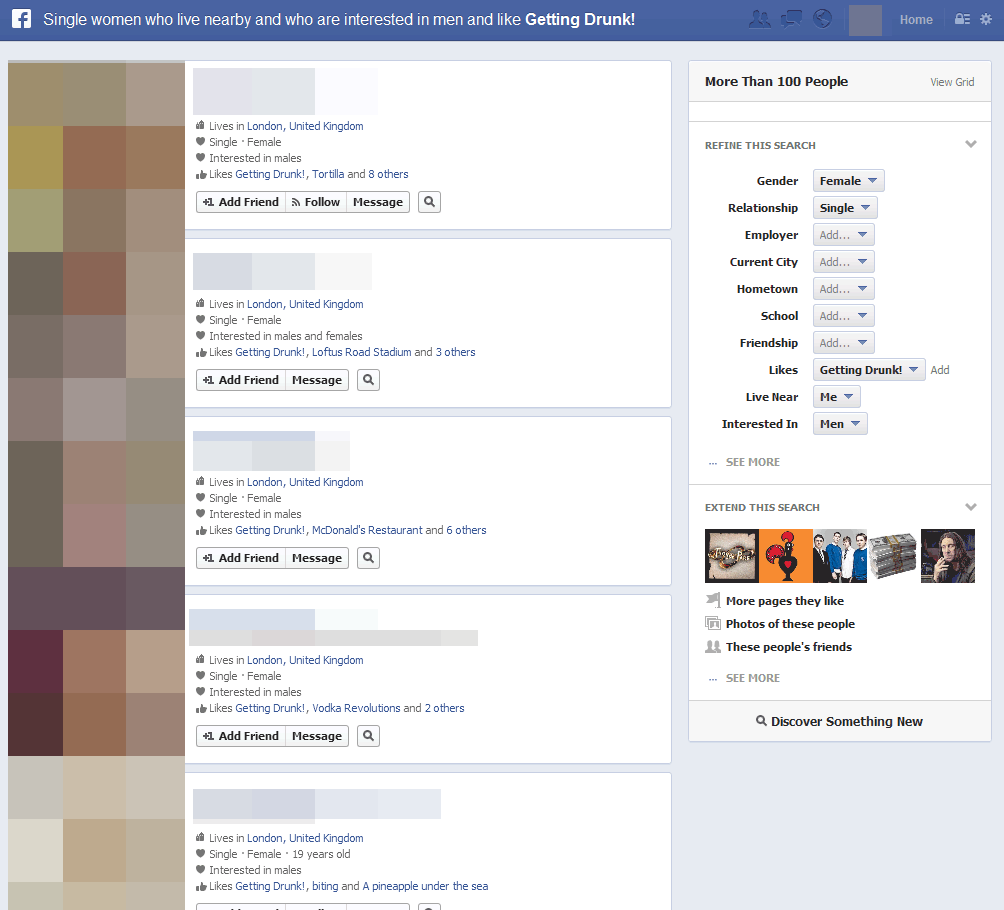Open the Interested In Men dropdown
The width and height of the screenshot is (1004, 910).
click(x=840, y=423)
